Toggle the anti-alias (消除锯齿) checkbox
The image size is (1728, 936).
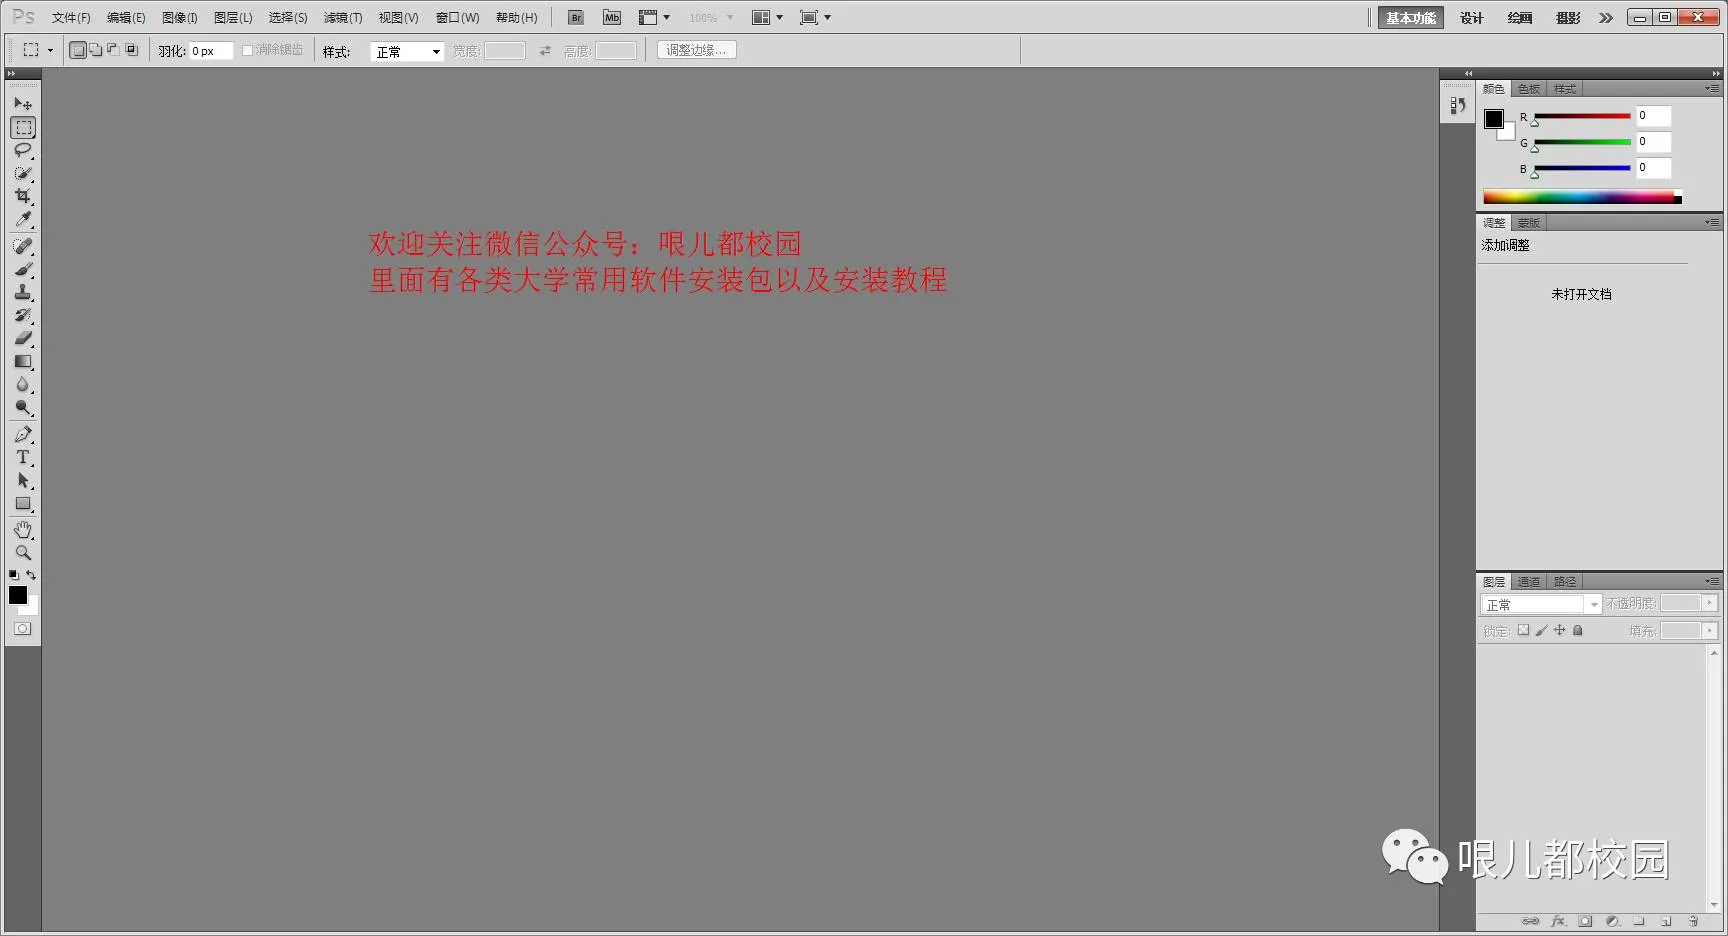[247, 50]
